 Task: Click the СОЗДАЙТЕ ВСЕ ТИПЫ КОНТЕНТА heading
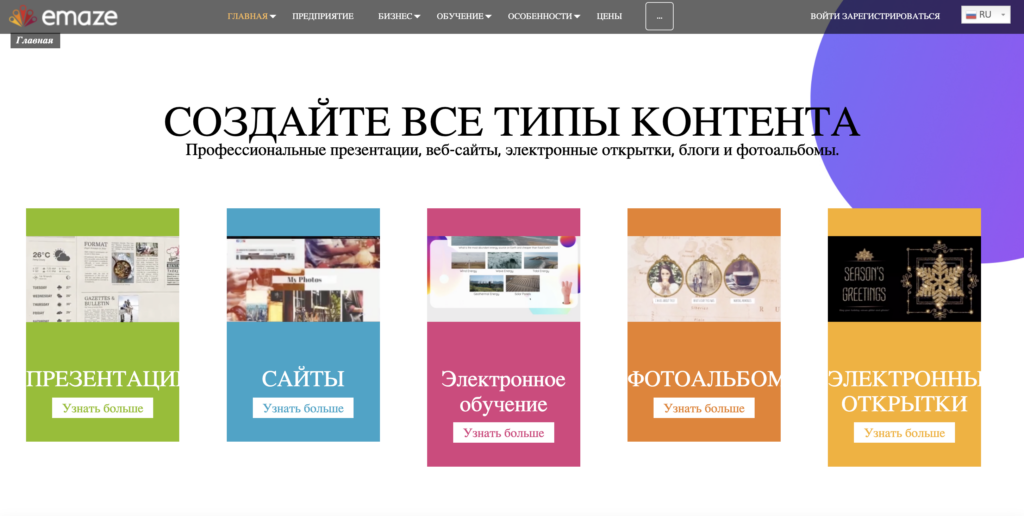coord(511,121)
